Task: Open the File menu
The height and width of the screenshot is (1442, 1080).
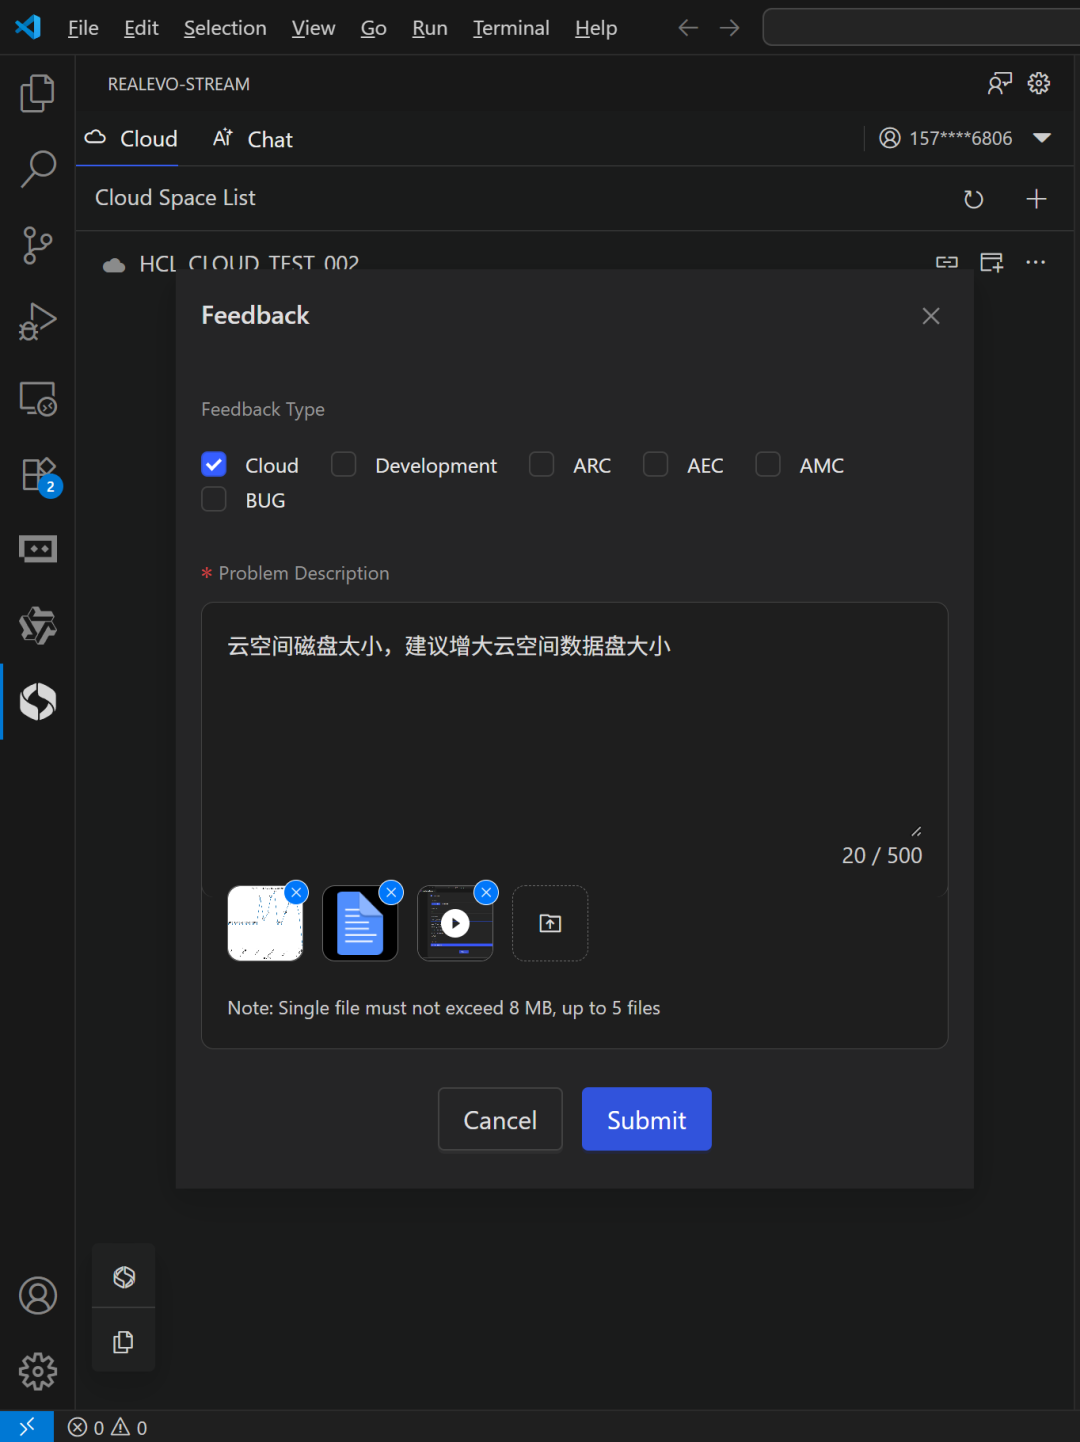Action: coord(83,28)
